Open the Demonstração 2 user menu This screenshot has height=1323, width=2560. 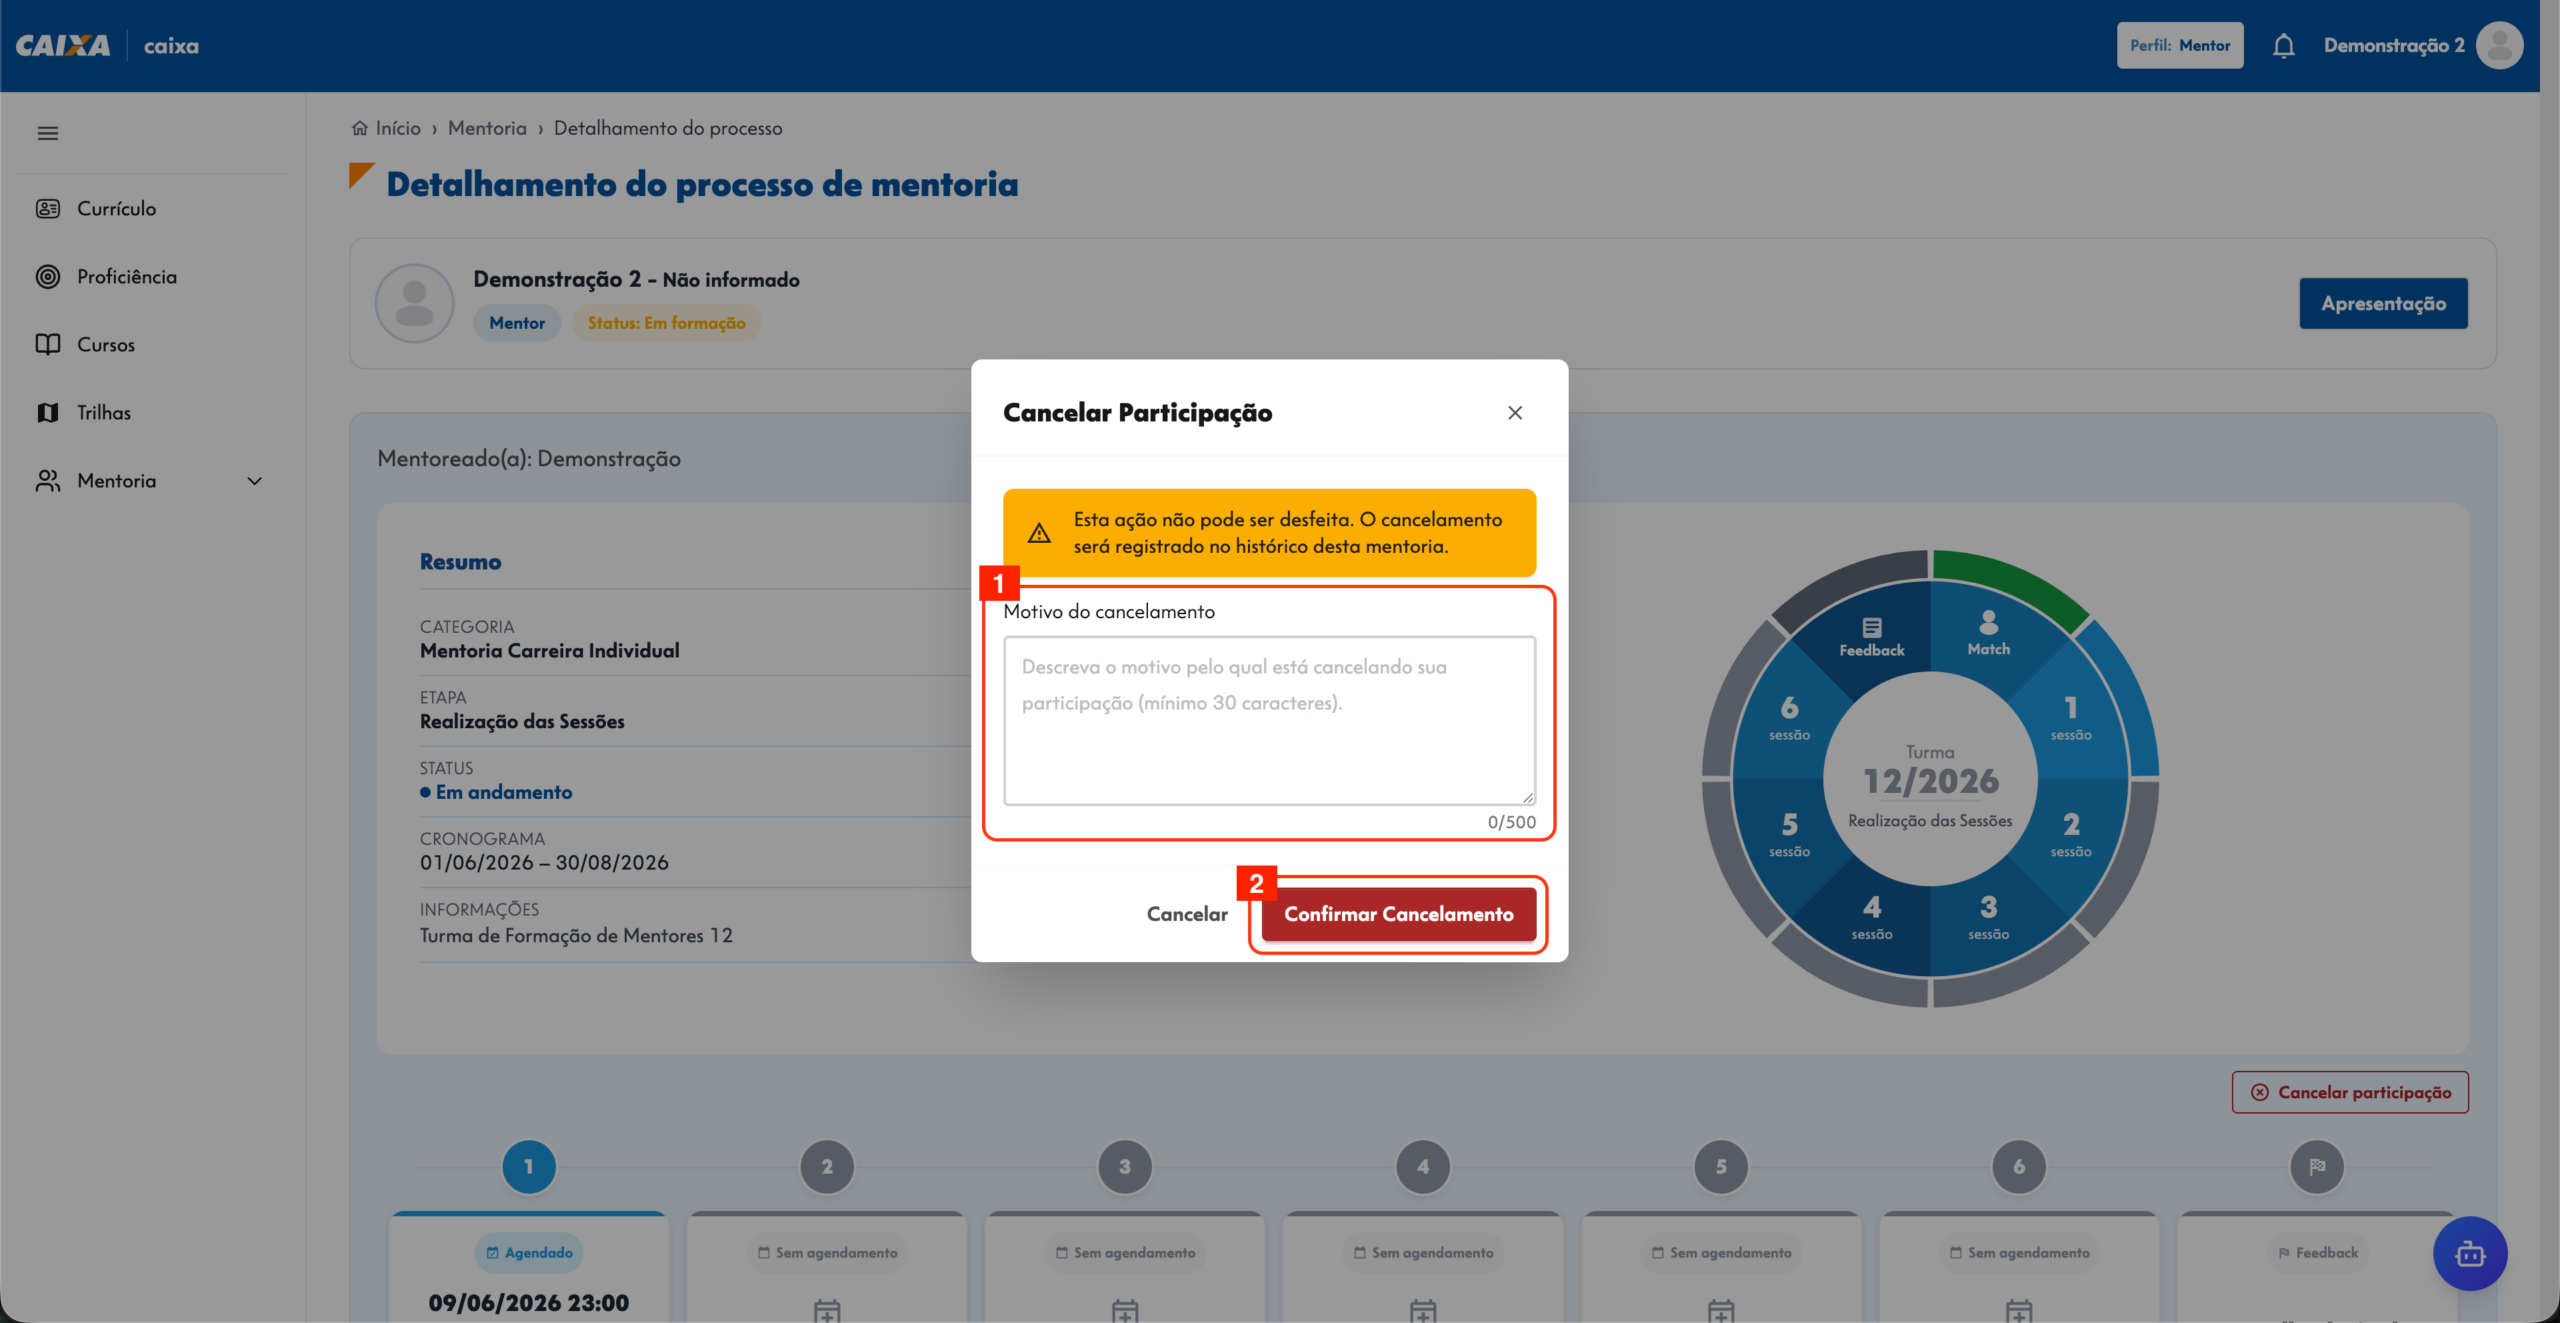pos(2394,46)
